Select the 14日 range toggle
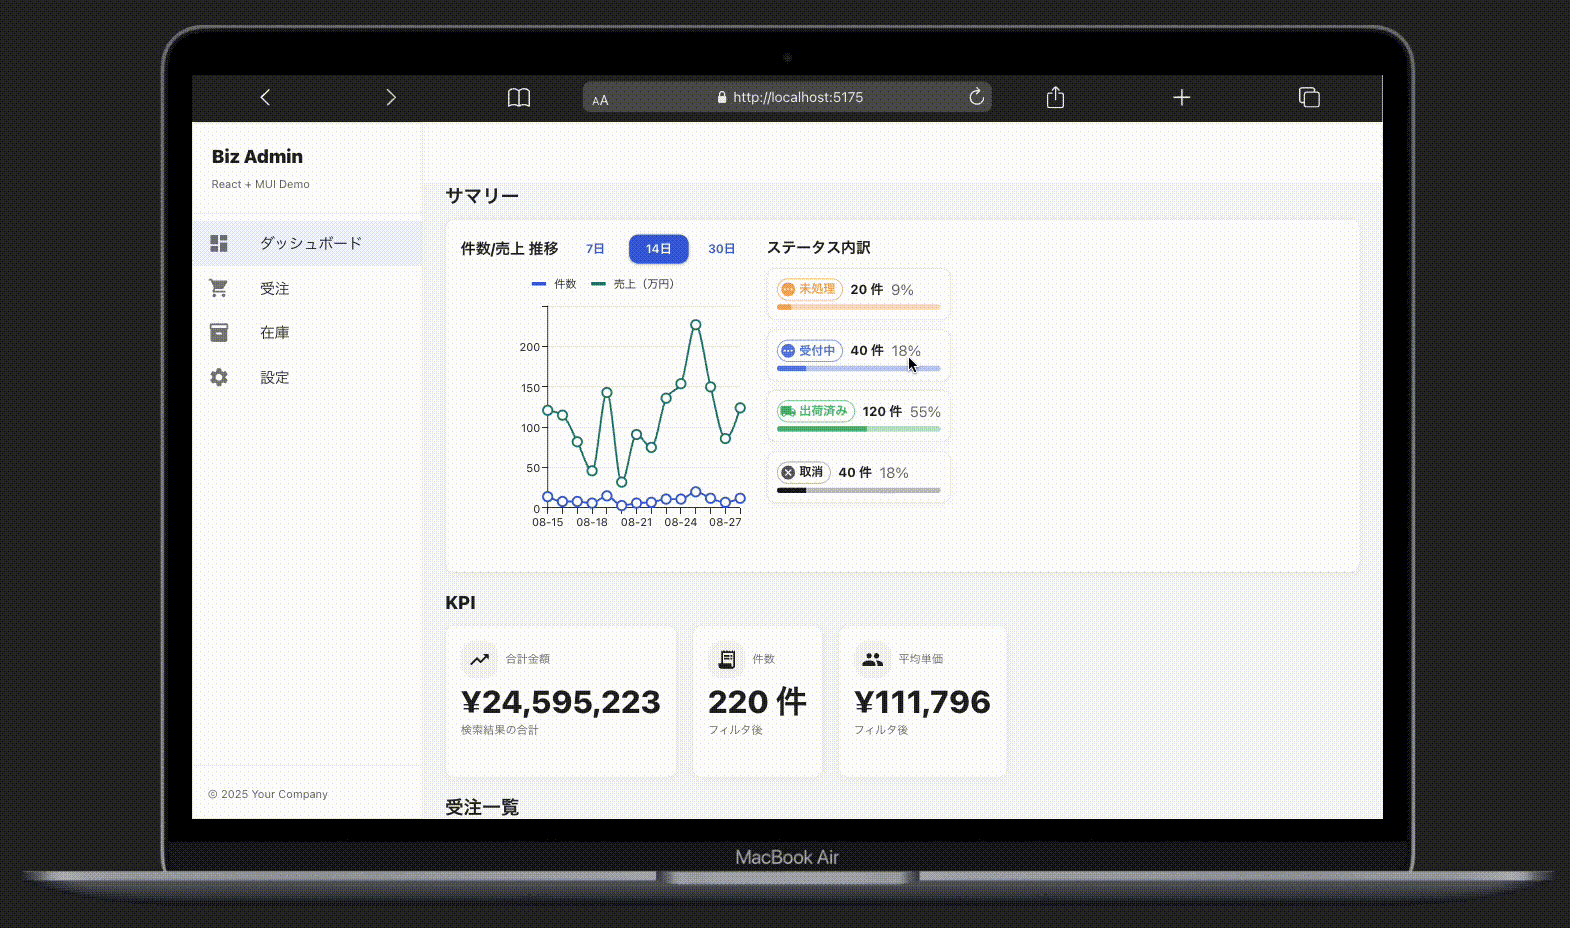This screenshot has width=1570, height=928. coord(658,249)
